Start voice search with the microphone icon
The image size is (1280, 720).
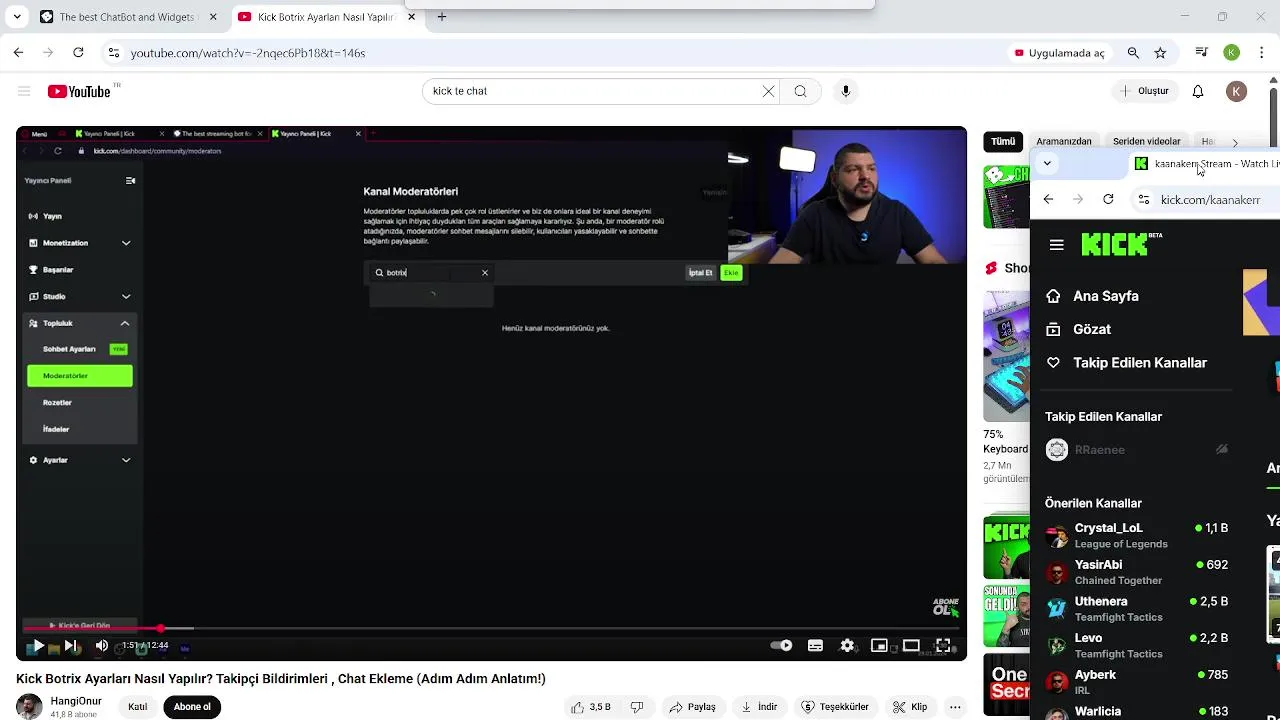click(x=846, y=91)
